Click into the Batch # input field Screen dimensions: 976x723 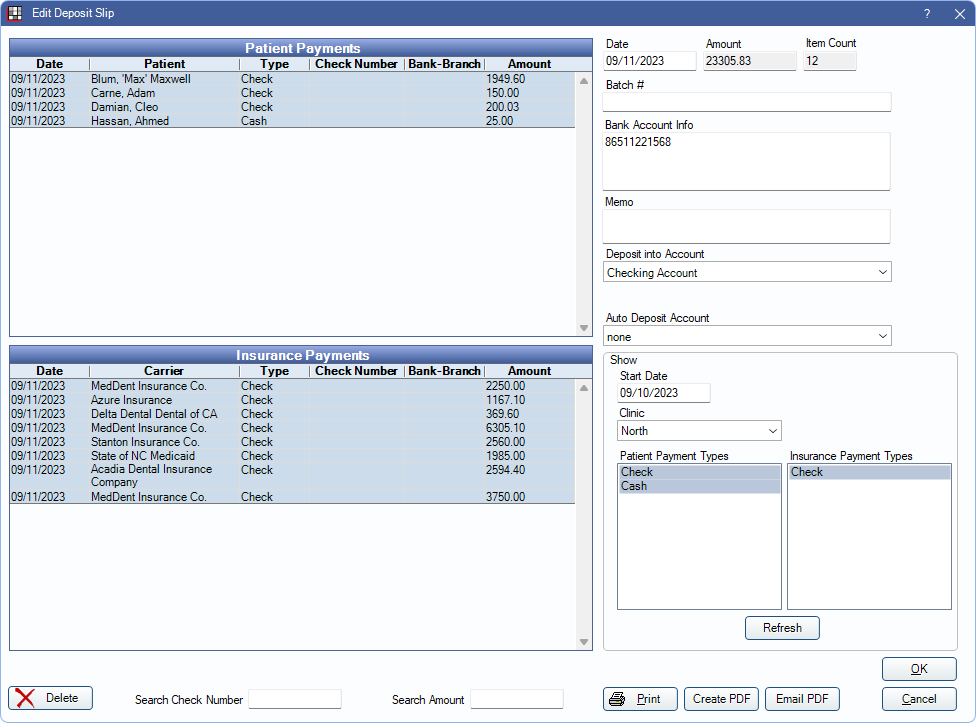747,102
